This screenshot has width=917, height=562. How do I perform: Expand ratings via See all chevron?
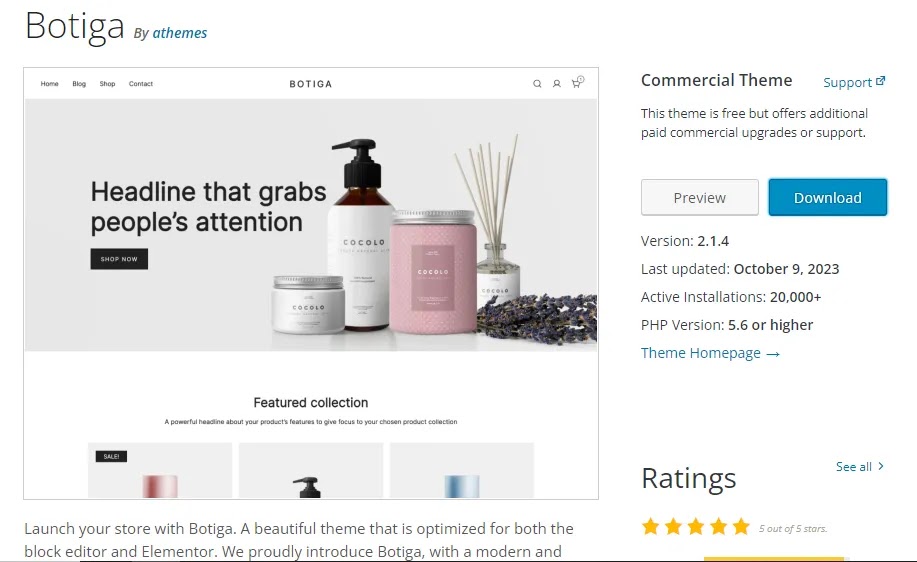(881, 466)
